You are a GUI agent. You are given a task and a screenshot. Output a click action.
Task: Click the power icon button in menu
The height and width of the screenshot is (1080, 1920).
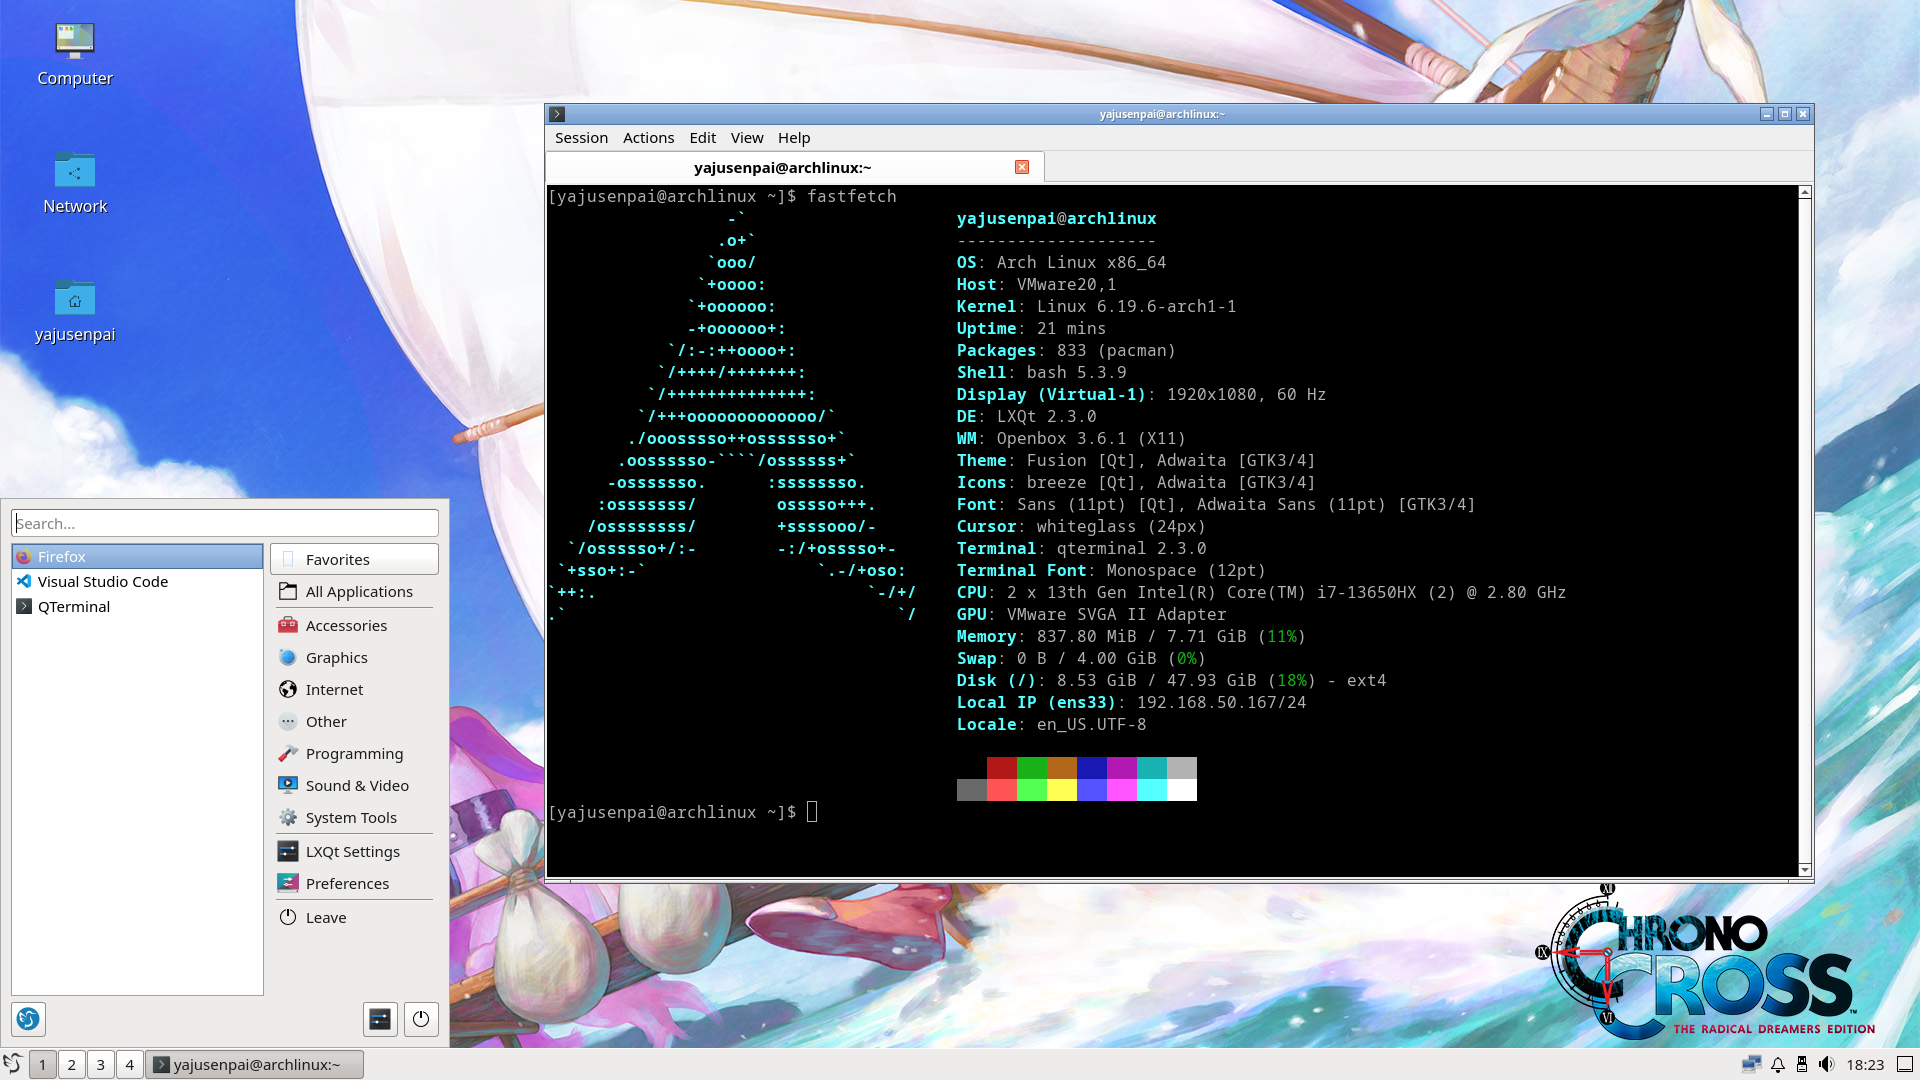[x=421, y=1019]
